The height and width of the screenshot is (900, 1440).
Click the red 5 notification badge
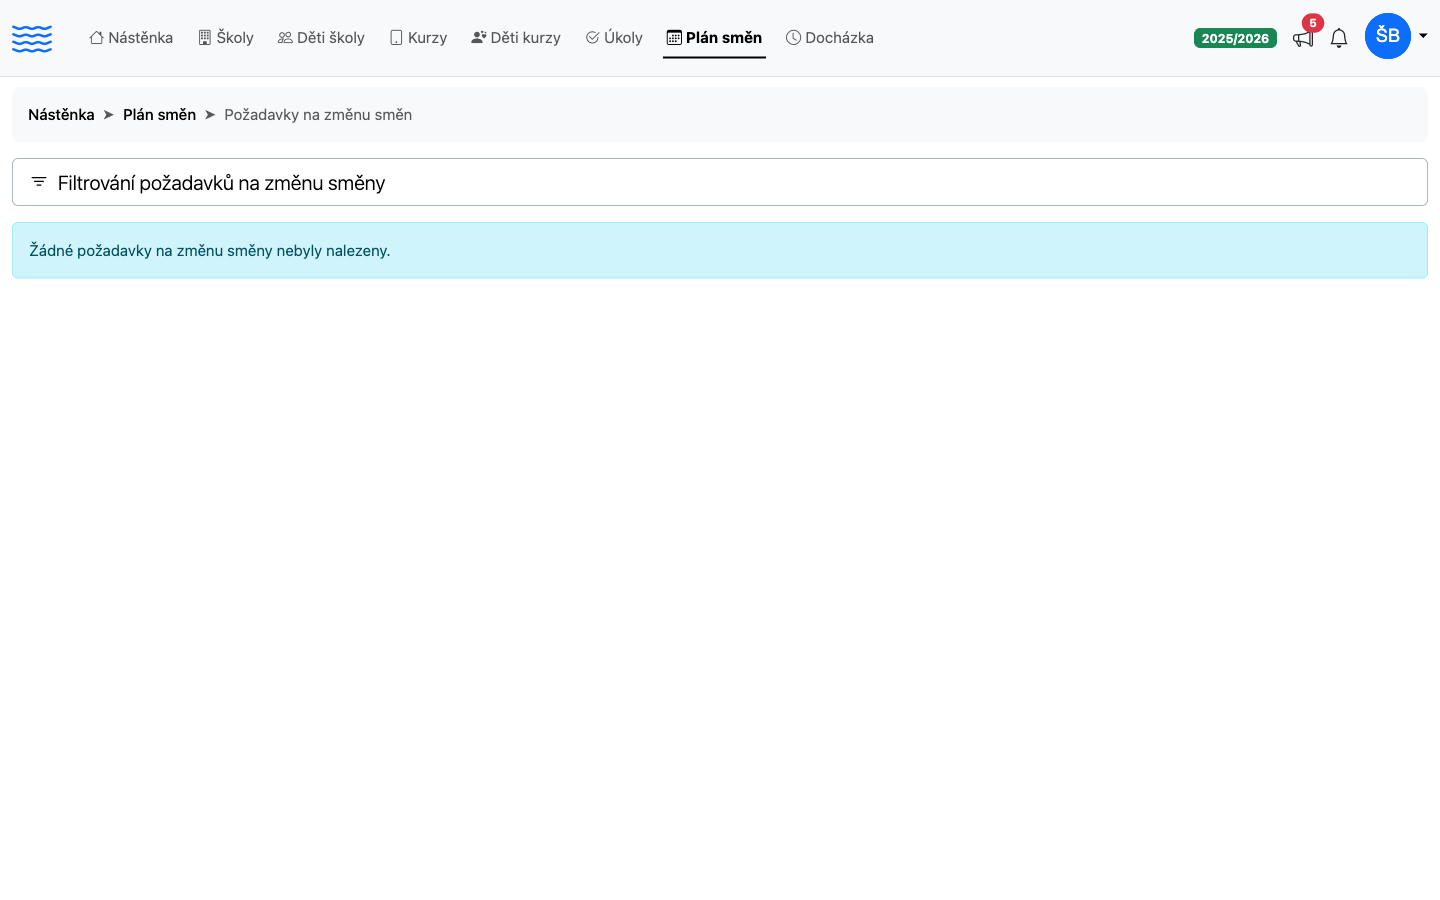(x=1313, y=23)
